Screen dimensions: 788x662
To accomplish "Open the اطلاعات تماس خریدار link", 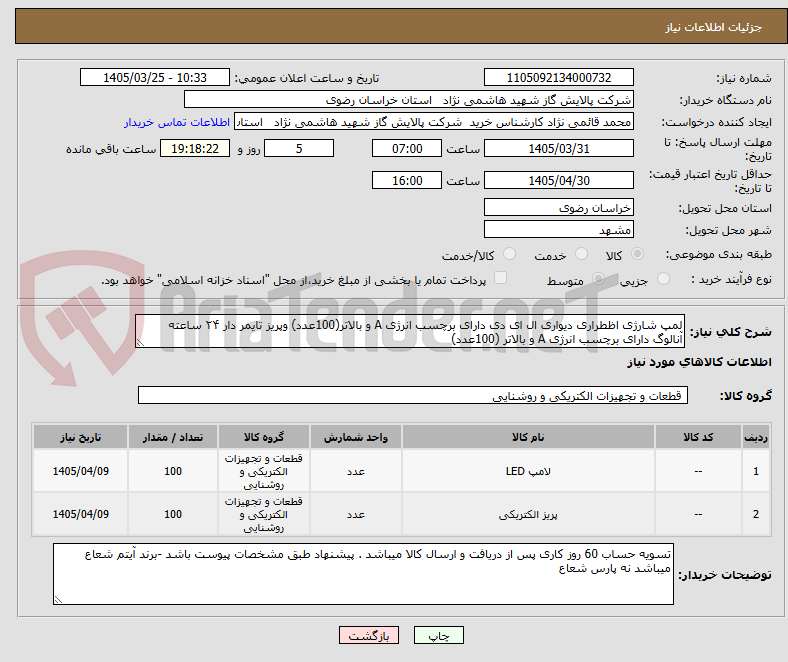I will click(177, 122).
